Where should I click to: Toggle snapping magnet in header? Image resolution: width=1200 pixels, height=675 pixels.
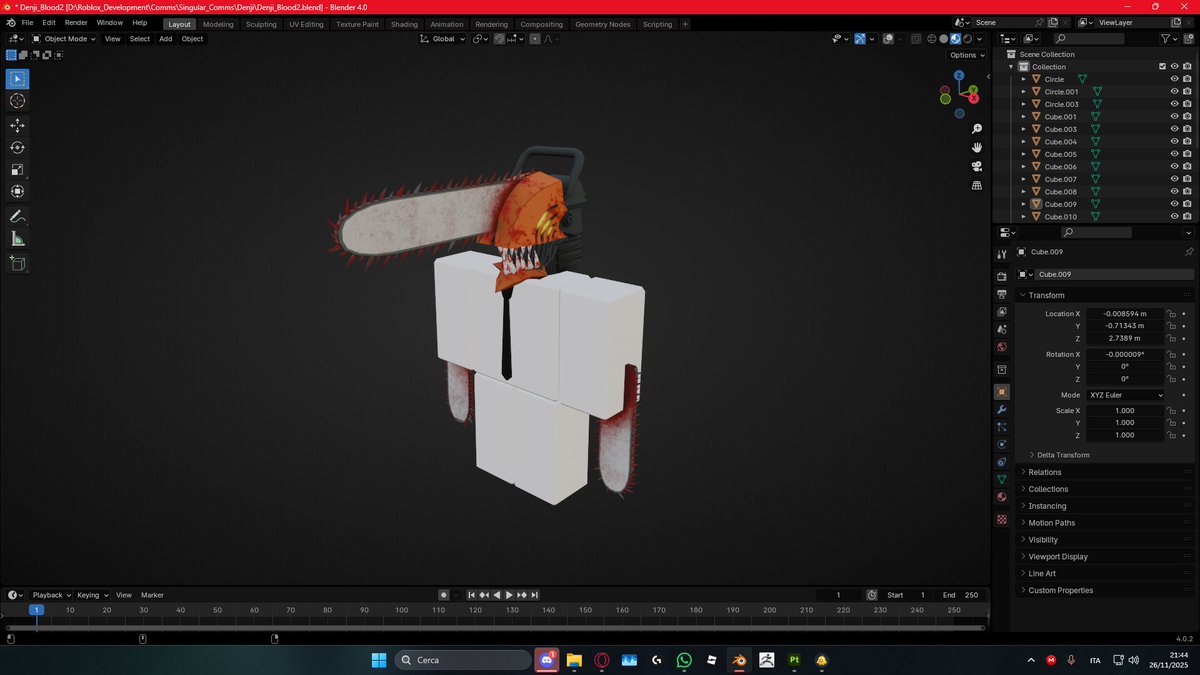click(499, 39)
